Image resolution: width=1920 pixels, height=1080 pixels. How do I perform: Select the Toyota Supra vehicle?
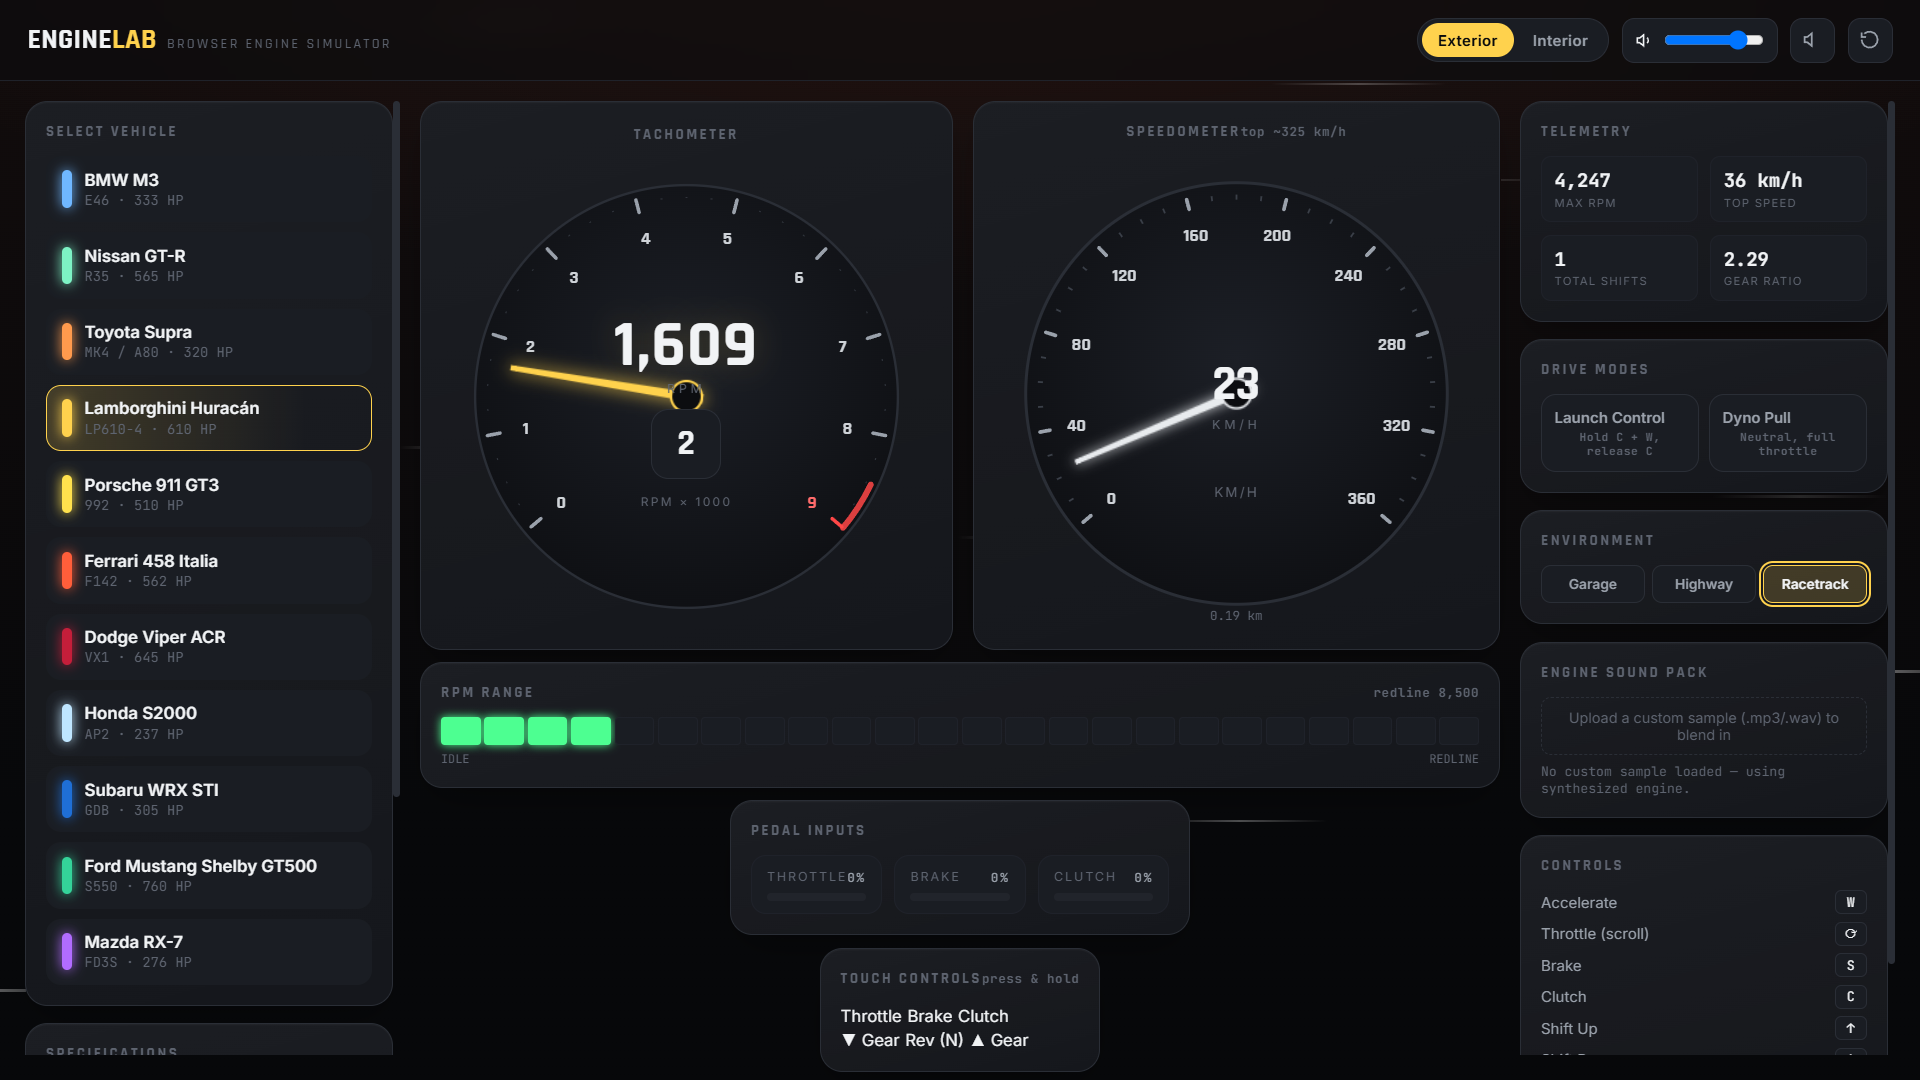tap(209, 341)
